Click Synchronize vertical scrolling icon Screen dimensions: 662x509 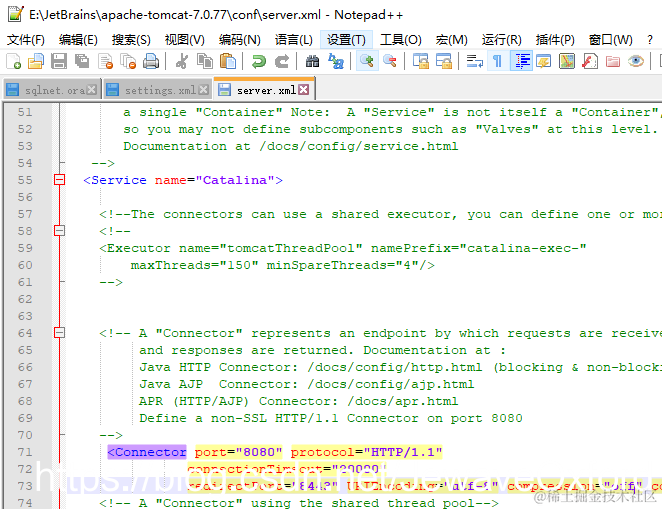421,62
